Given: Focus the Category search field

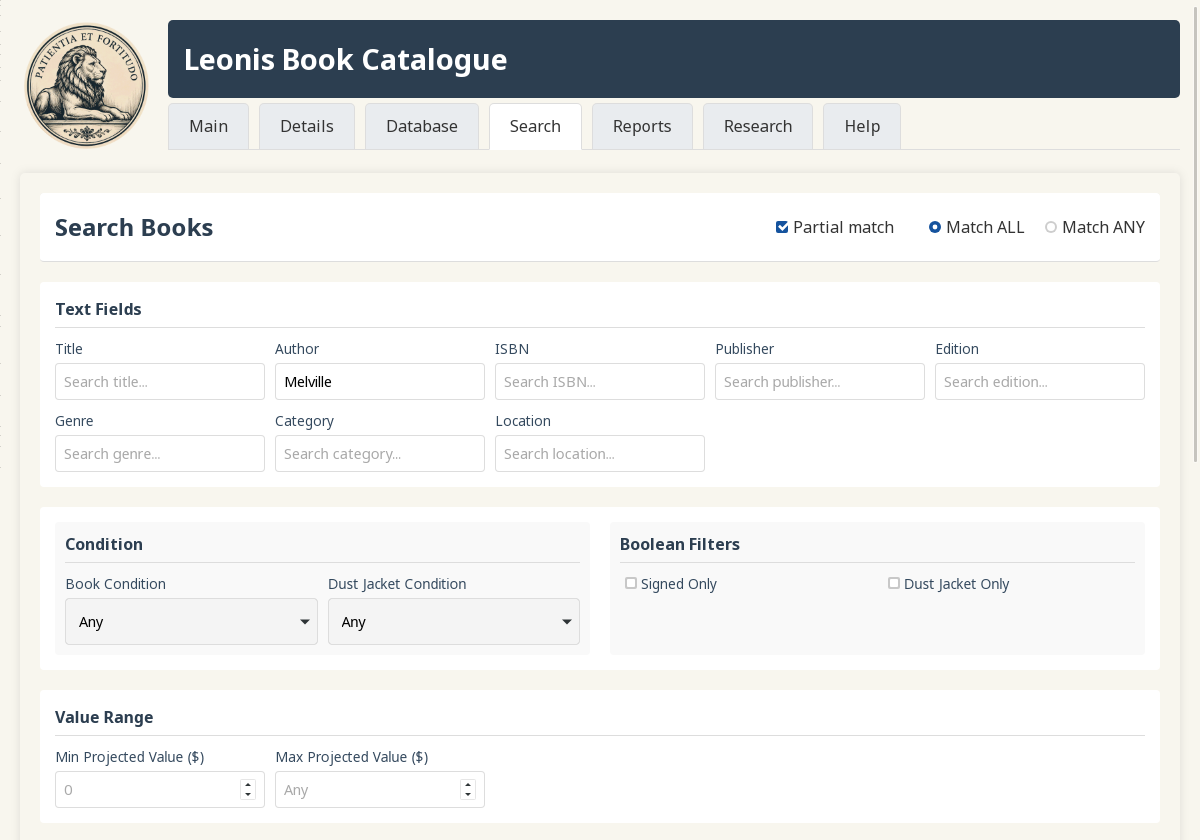Looking at the screenshot, I should pyautogui.click(x=380, y=454).
